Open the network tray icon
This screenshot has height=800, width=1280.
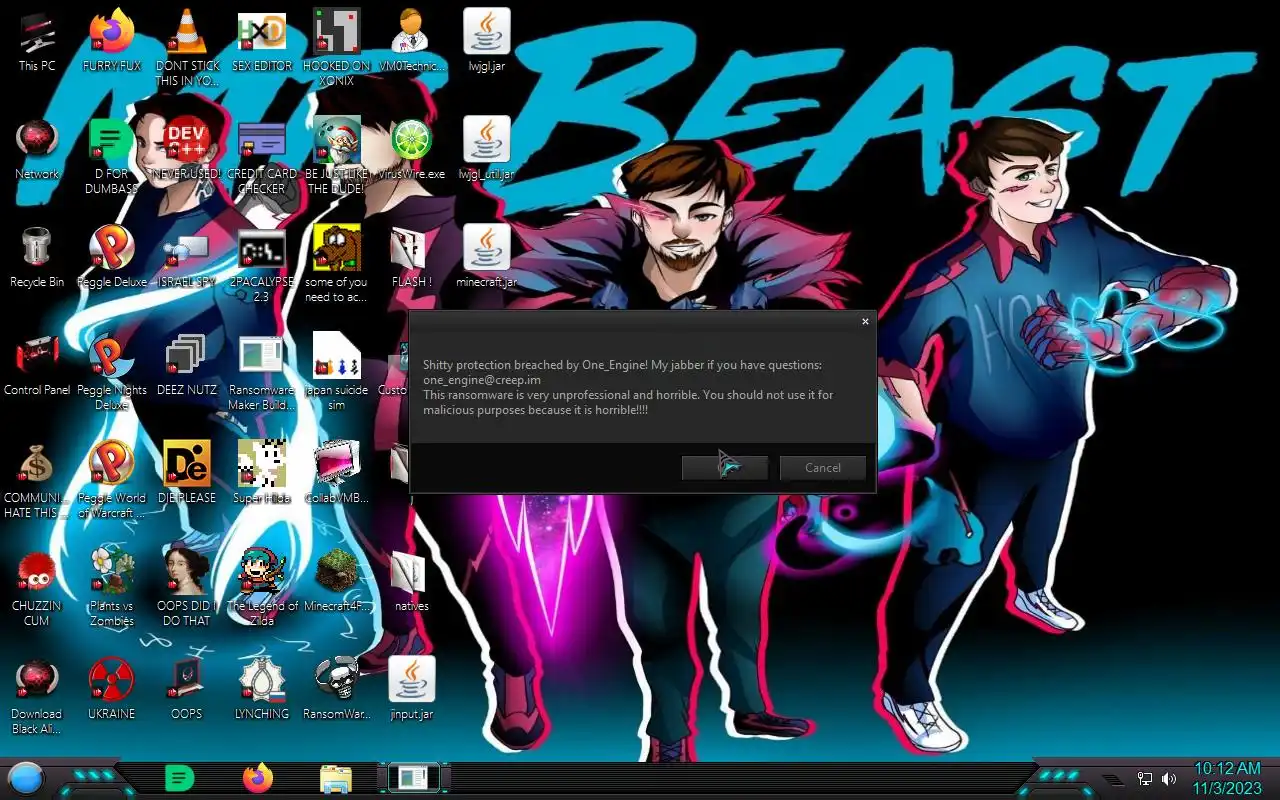pyautogui.click(x=1146, y=779)
